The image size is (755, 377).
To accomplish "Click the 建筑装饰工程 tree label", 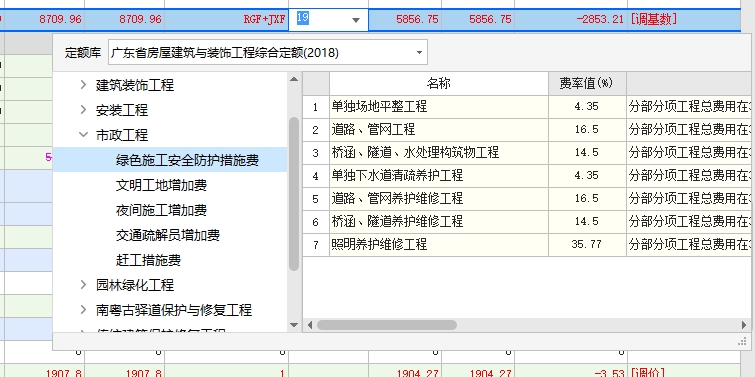I will click(135, 85).
